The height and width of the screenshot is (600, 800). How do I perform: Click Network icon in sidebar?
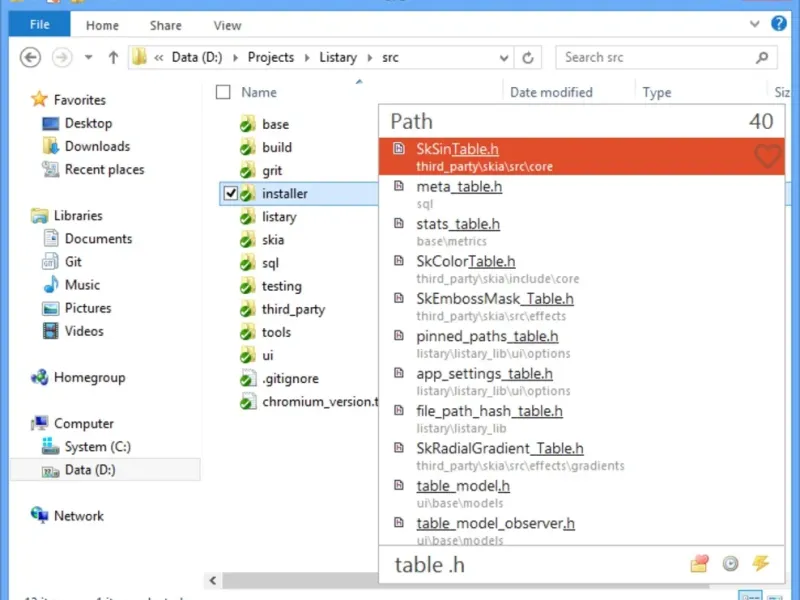pyautogui.click(x=39, y=515)
